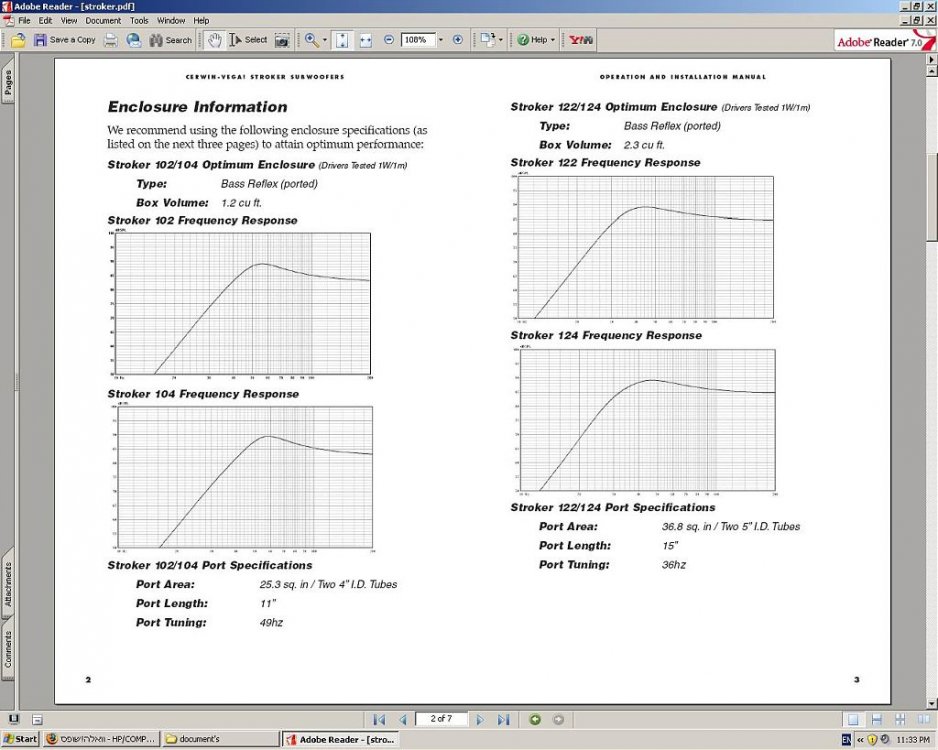Image resolution: width=938 pixels, height=750 pixels.
Task: Open zoom percentage dropdown list
Action: click(440, 40)
